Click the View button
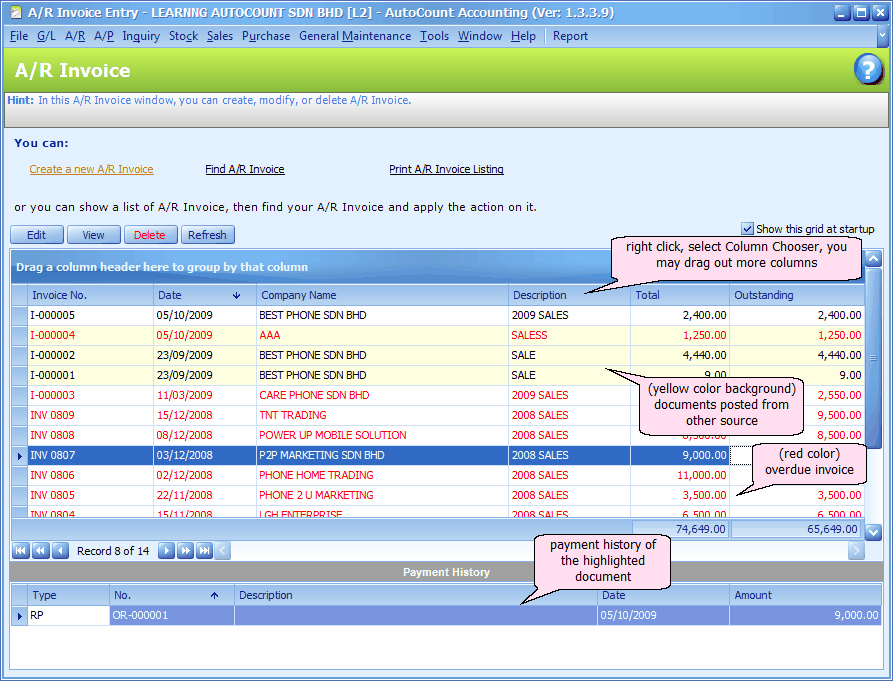 click(93, 235)
